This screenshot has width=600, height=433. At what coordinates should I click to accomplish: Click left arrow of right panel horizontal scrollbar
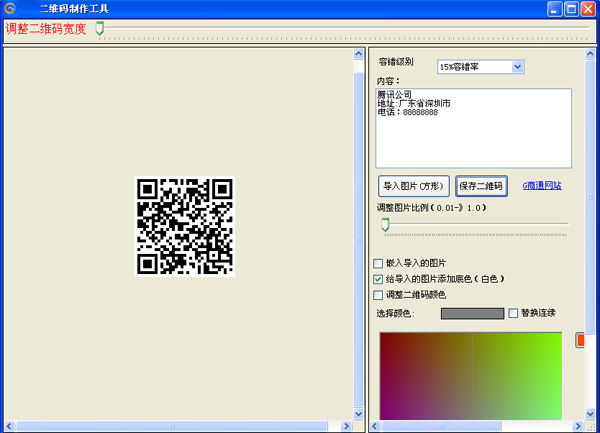pos(375,426)
